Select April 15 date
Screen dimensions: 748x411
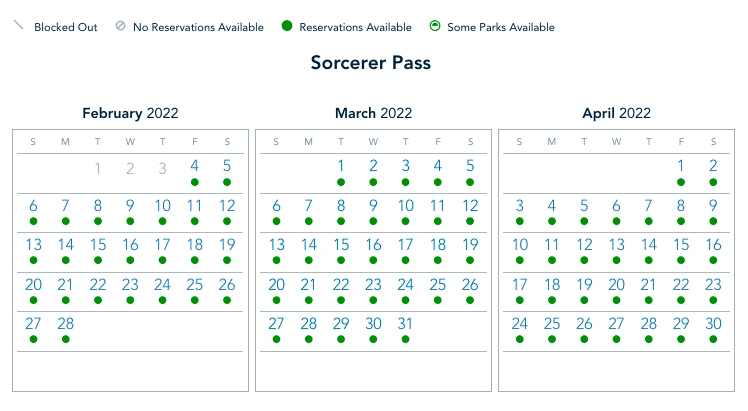681,245
